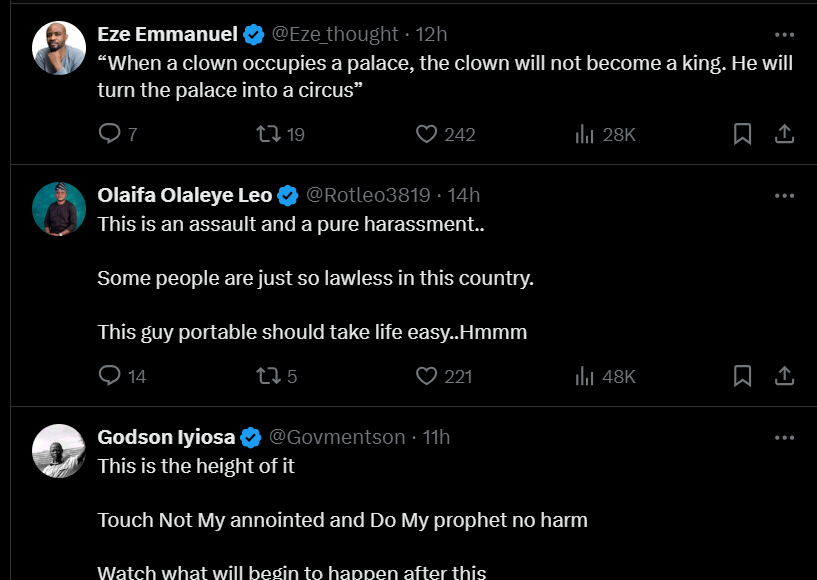Open Godson Iyiosa's tweet via 11h timestamp
This screenshot has height=580, width=817.
coord(436,437)
